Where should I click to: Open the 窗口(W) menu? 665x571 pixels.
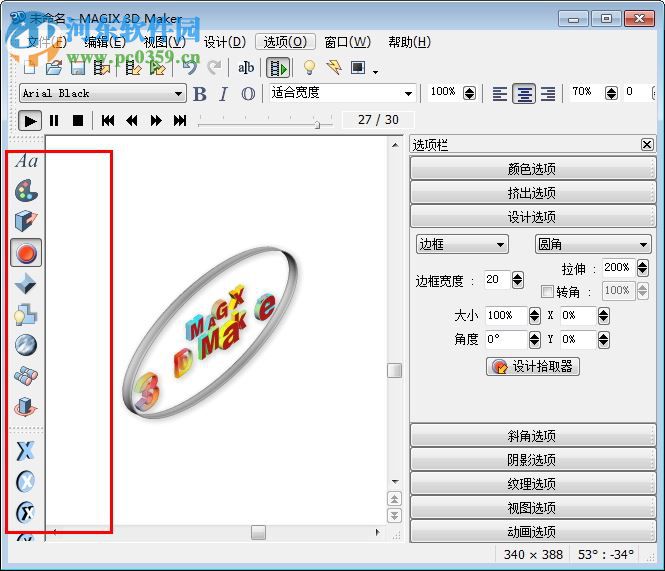(x=347, y=42)
